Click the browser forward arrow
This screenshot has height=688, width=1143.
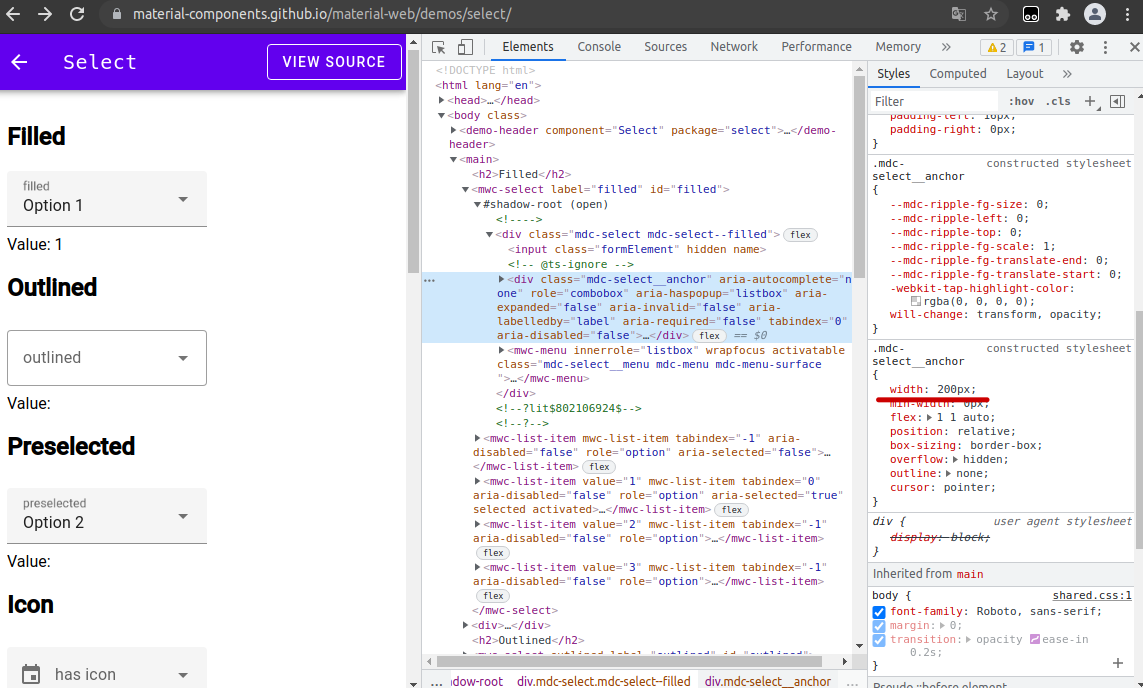pos(45,14)
